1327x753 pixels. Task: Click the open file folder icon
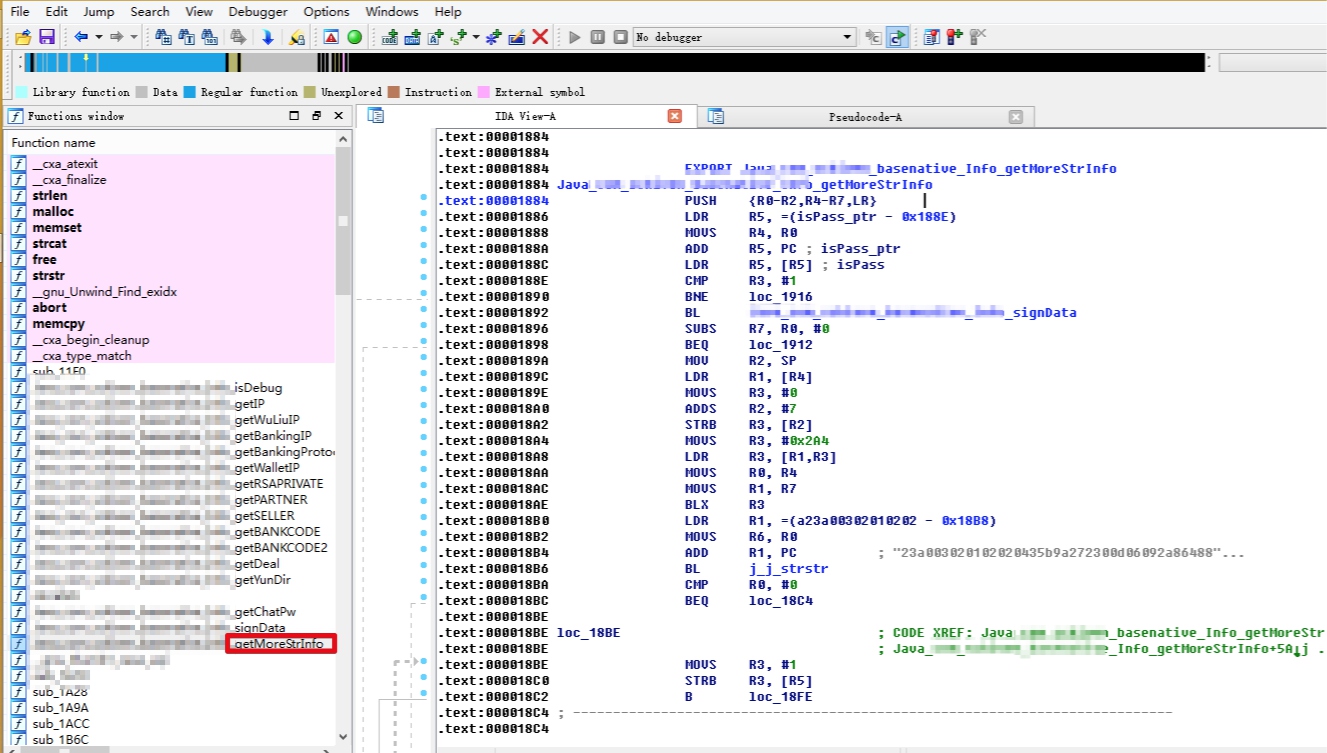pyautogui.click(x=23, y=37)
